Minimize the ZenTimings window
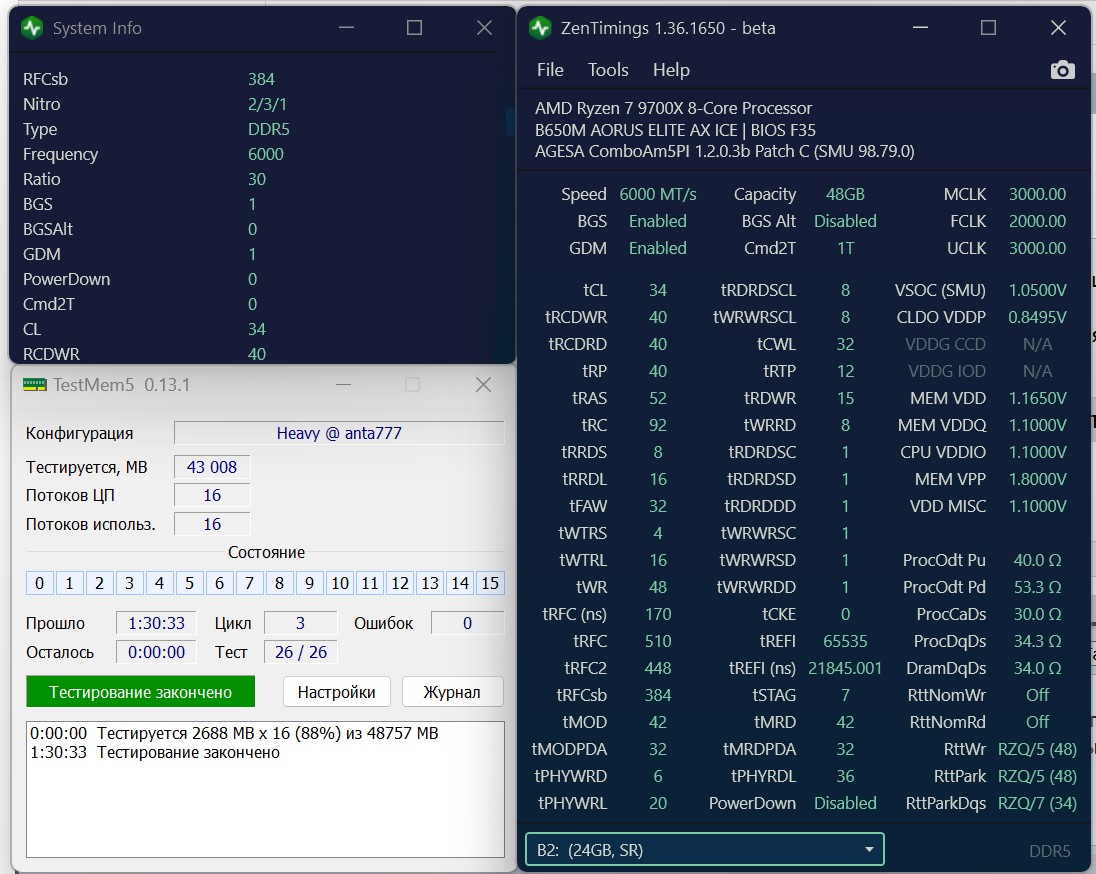 (921, 28)
